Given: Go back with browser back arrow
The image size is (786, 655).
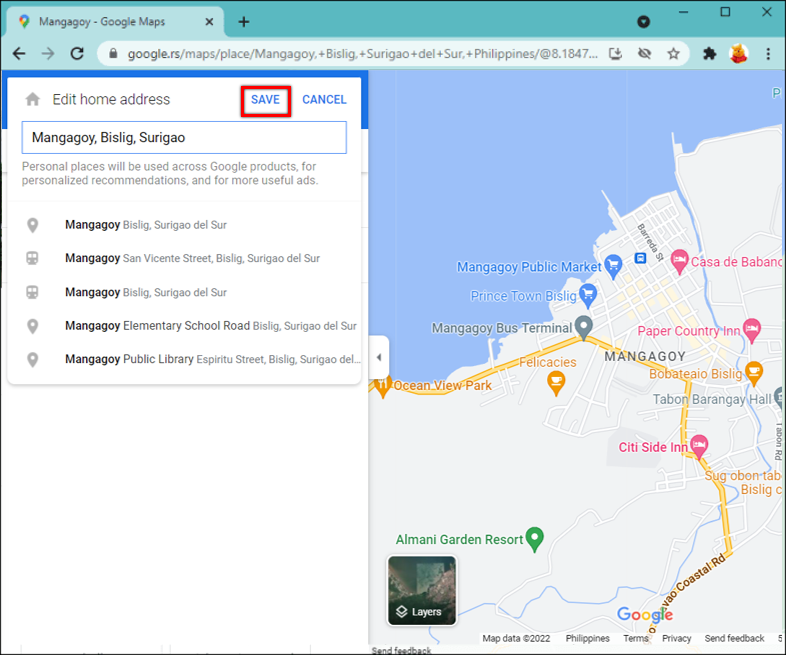Looking at the screenshot, I should pos(19,53).
